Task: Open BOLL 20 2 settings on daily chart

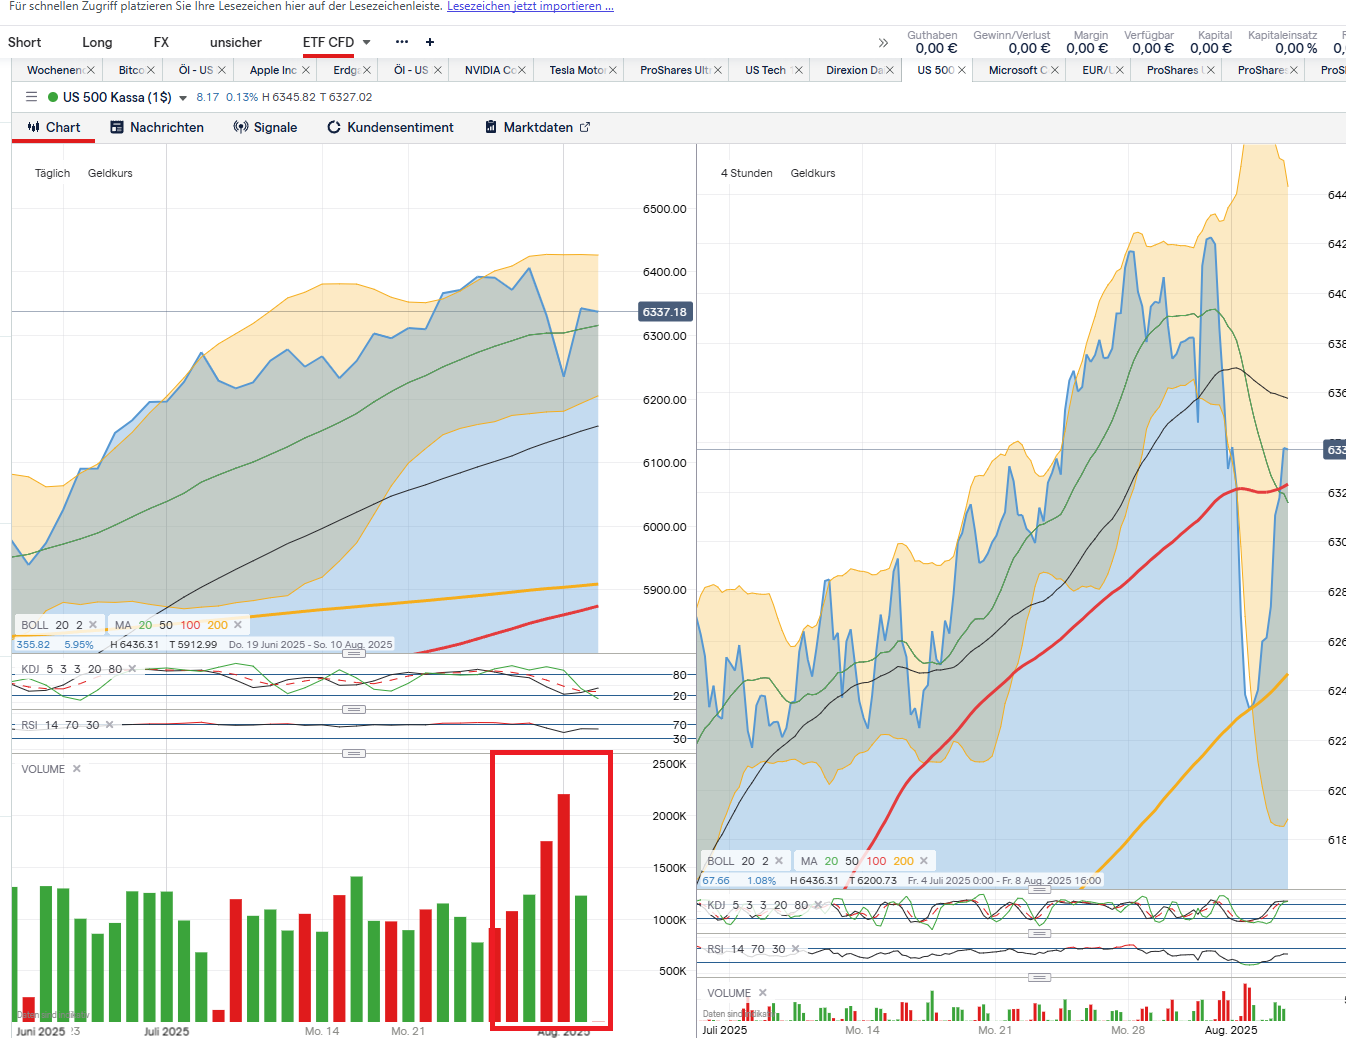Action: pyautogui.click(x=52, y=625)
